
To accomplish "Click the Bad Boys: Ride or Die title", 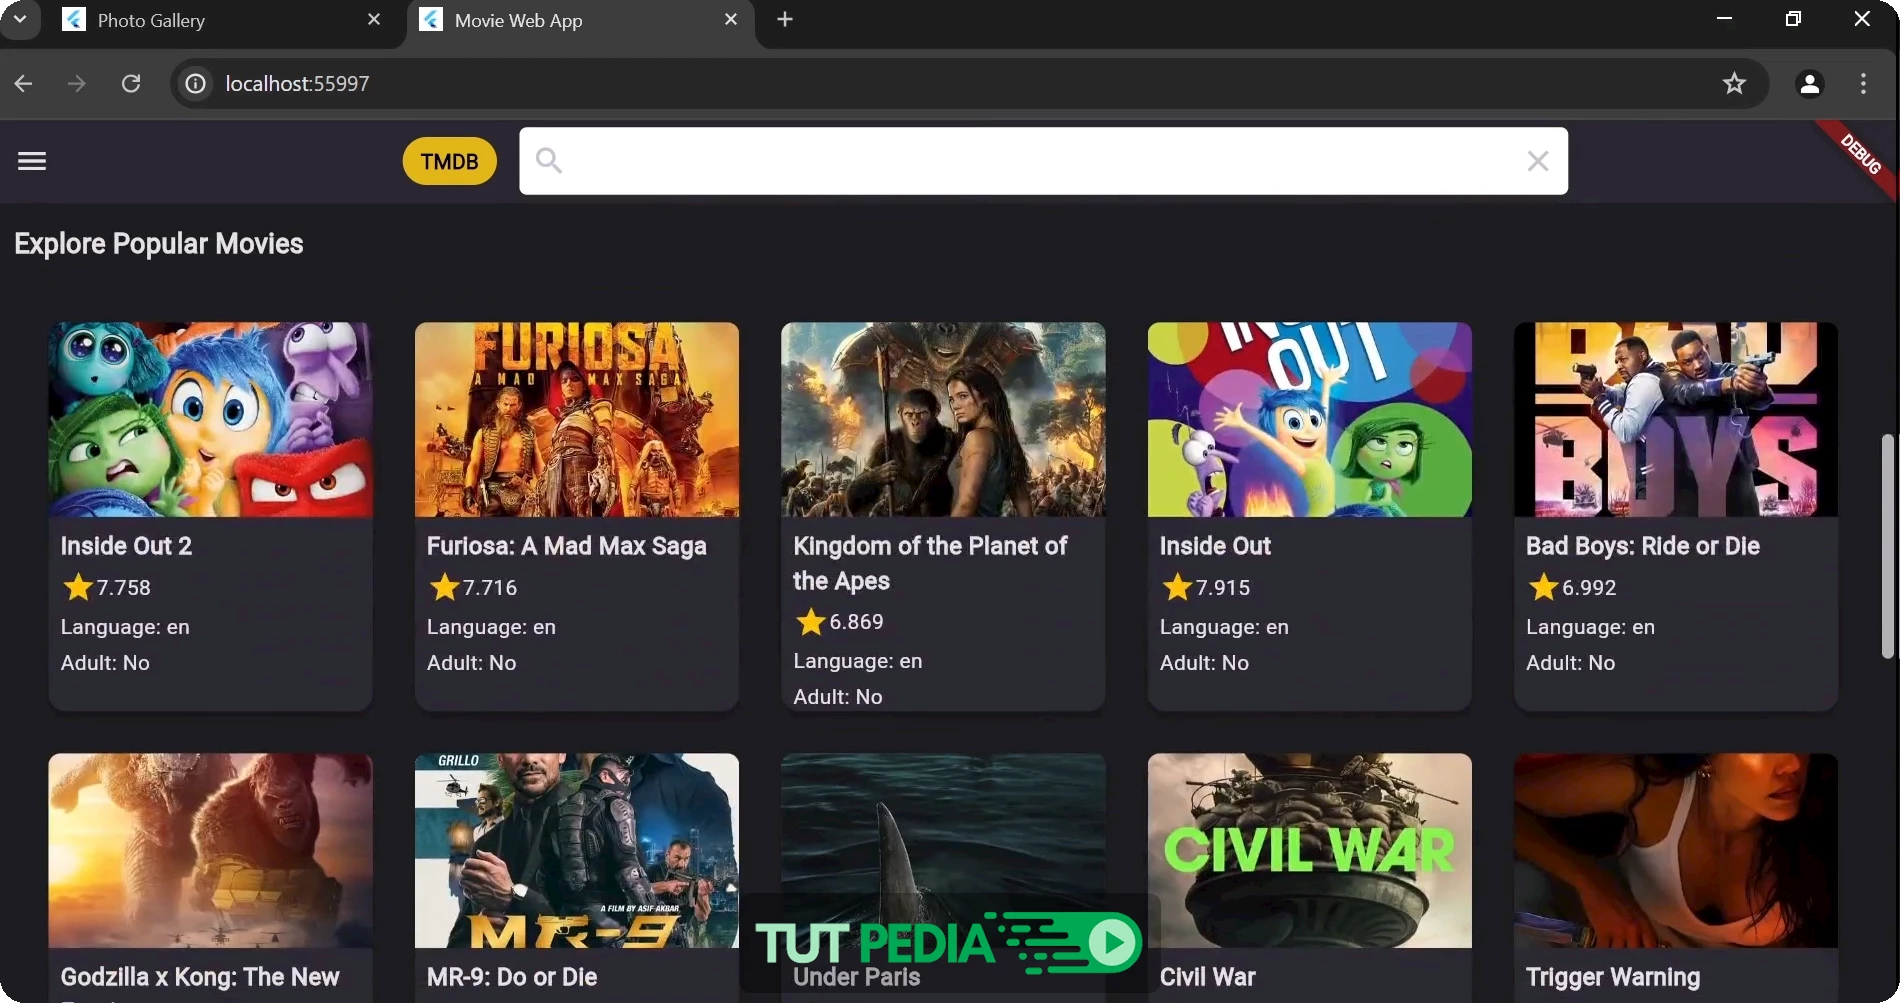I will click(1643, 546).
